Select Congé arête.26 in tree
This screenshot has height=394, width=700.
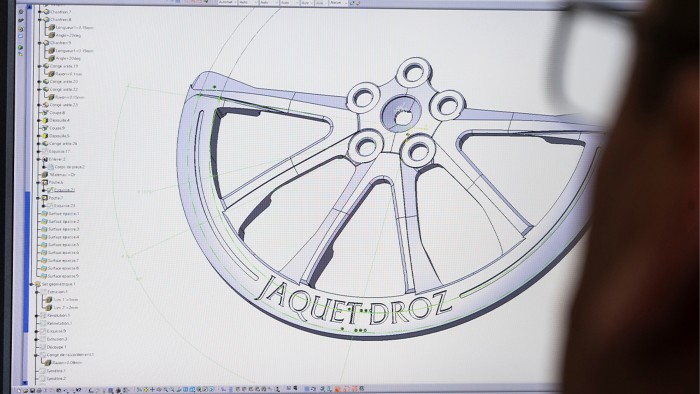click(x=63, y=144)
